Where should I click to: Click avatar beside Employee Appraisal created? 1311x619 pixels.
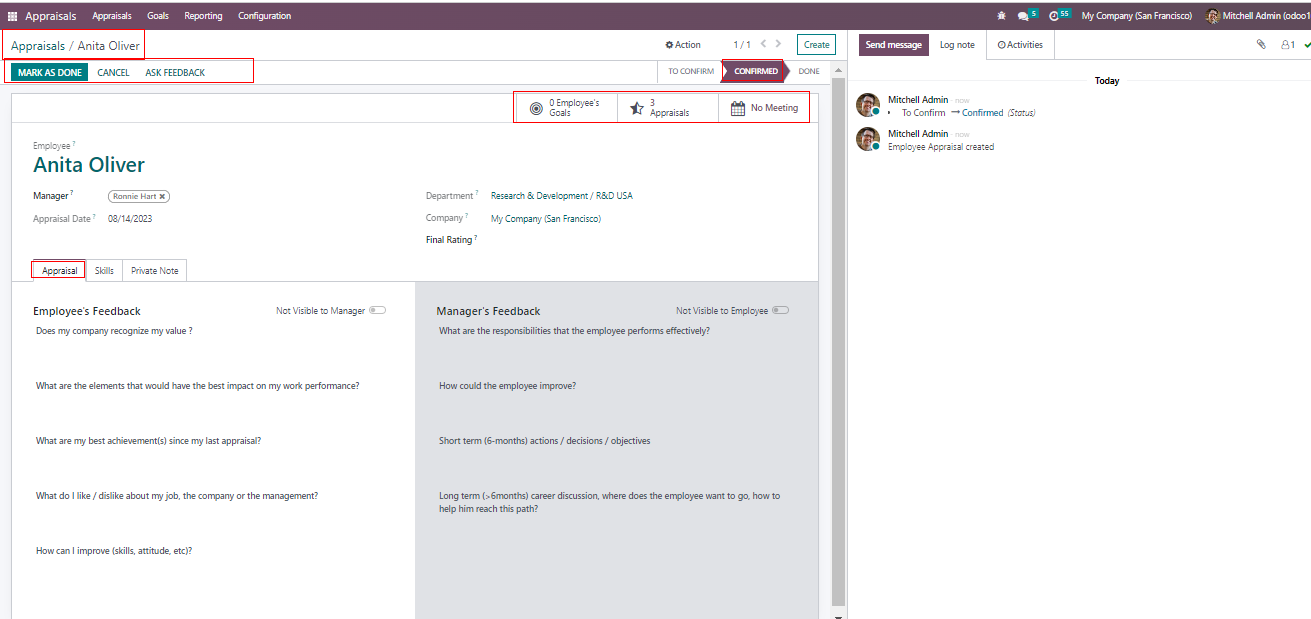tap(868, 139)
